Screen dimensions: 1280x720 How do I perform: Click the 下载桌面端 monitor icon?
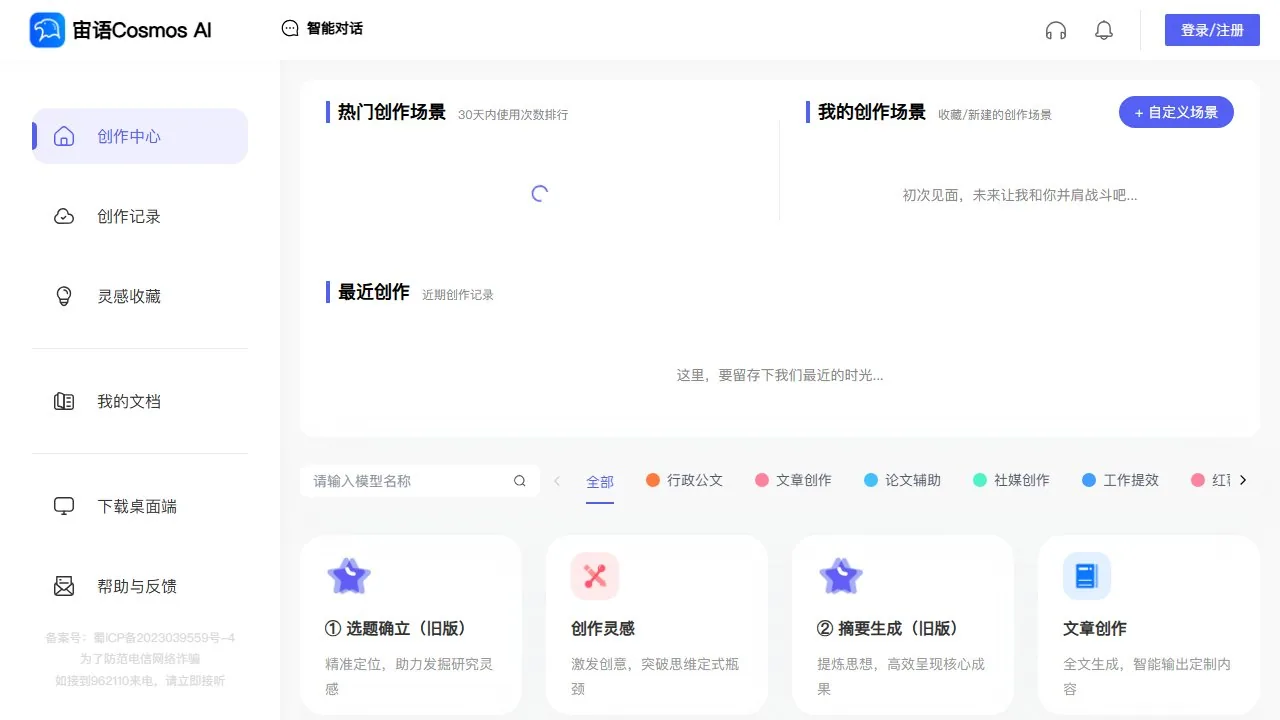[x=64, y=506]
